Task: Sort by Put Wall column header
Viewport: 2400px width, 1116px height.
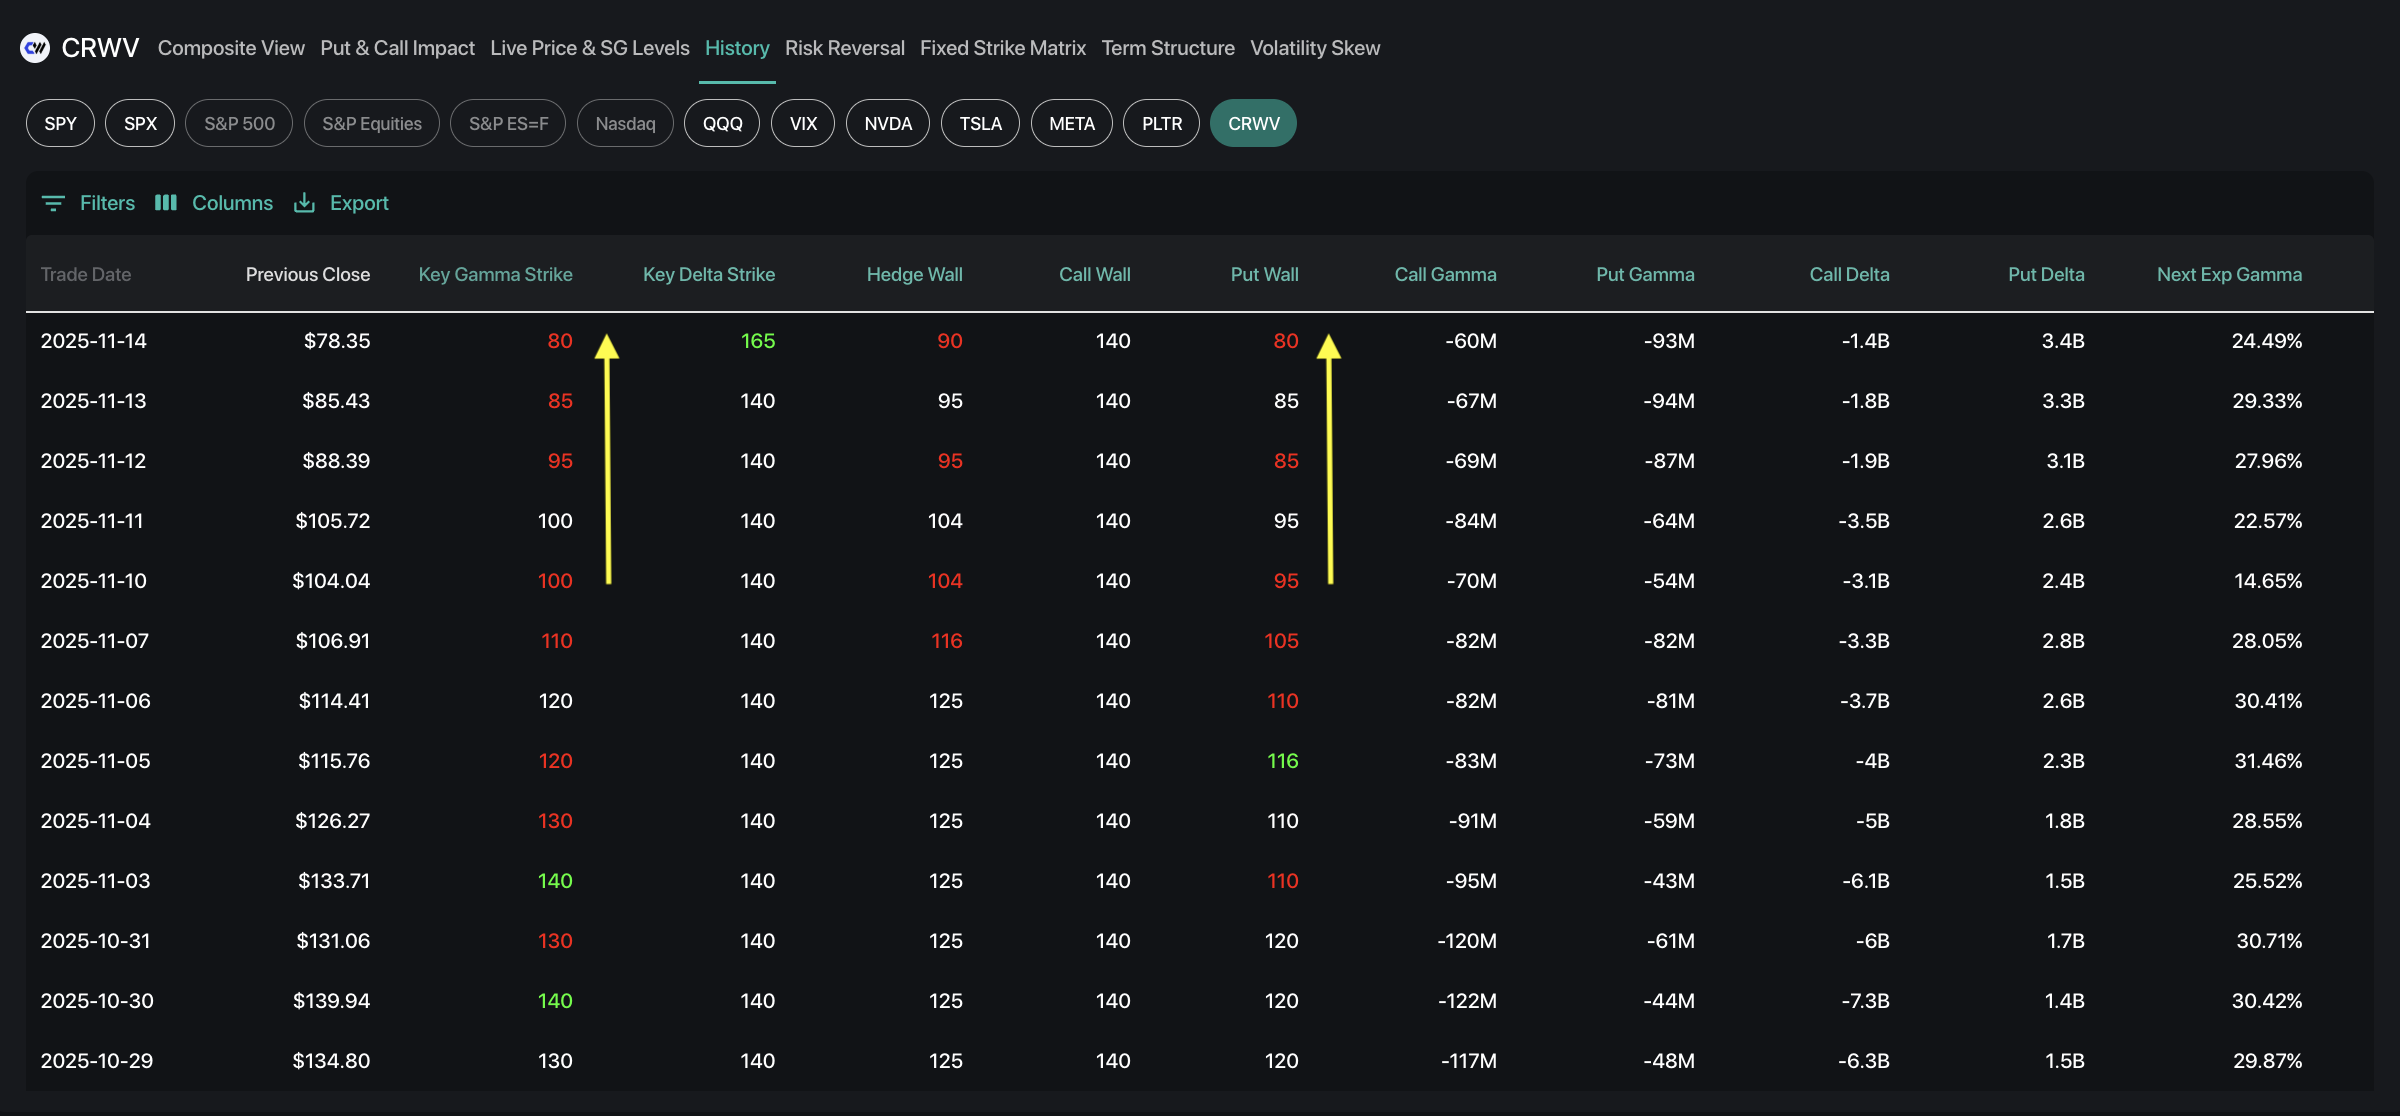Action: (x=1264, y=274)
